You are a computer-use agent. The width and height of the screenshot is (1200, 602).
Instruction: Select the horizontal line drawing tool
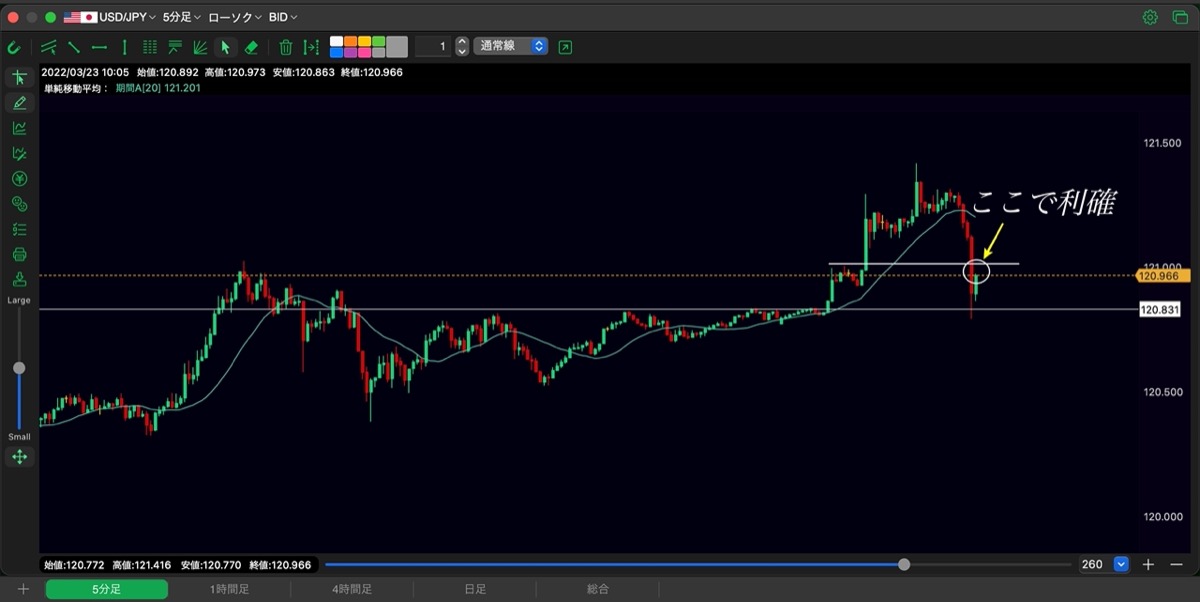pyautogui.click(x=99, y=47)
